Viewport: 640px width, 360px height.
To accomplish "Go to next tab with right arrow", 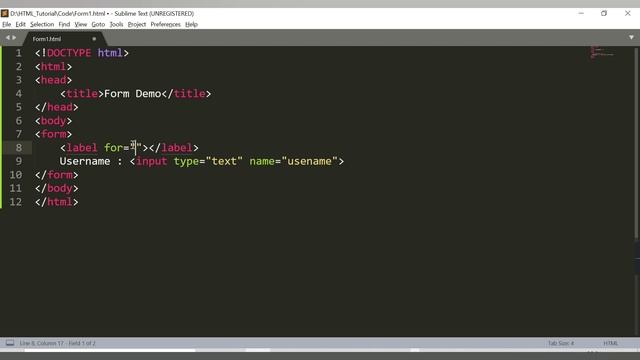I will tap(14, 38).
